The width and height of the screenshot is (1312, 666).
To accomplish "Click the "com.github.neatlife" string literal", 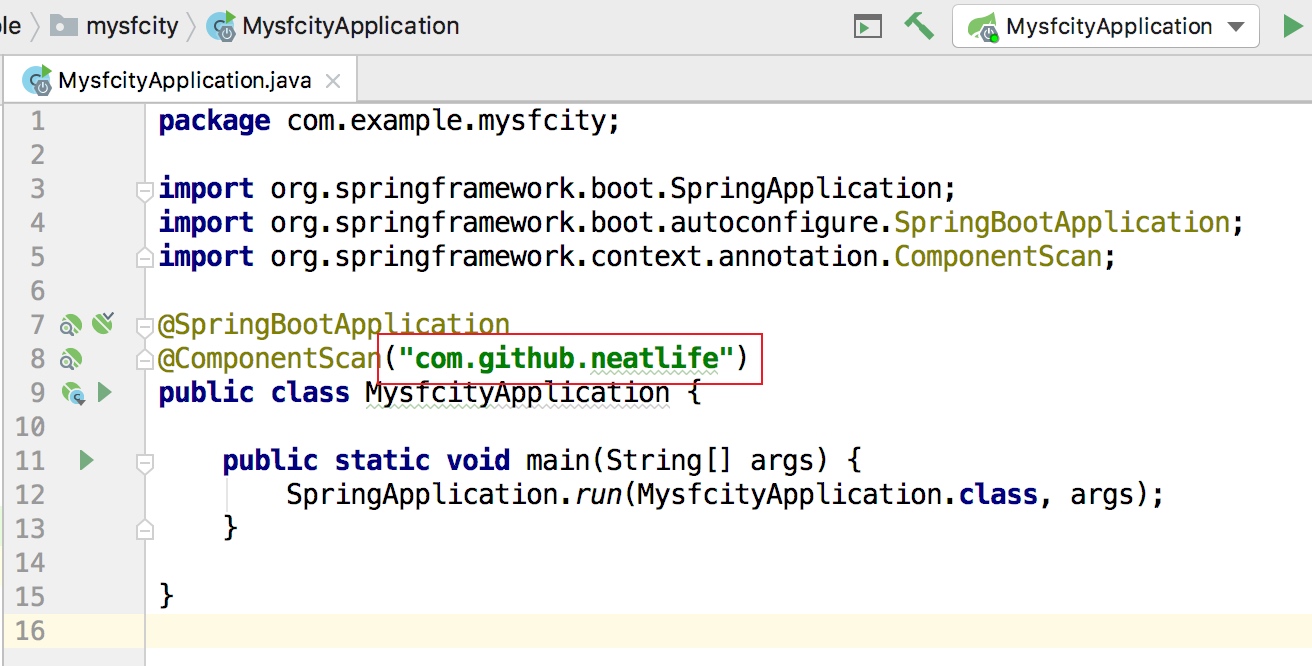I will pos(566,359).
